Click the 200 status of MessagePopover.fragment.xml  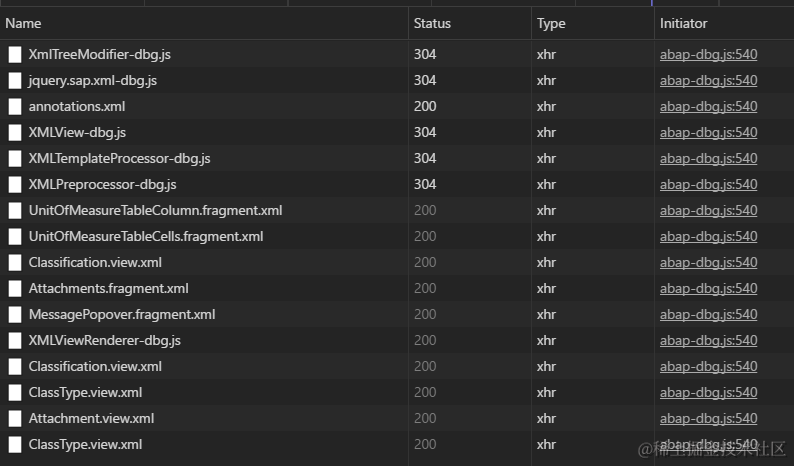coord(425,315)
